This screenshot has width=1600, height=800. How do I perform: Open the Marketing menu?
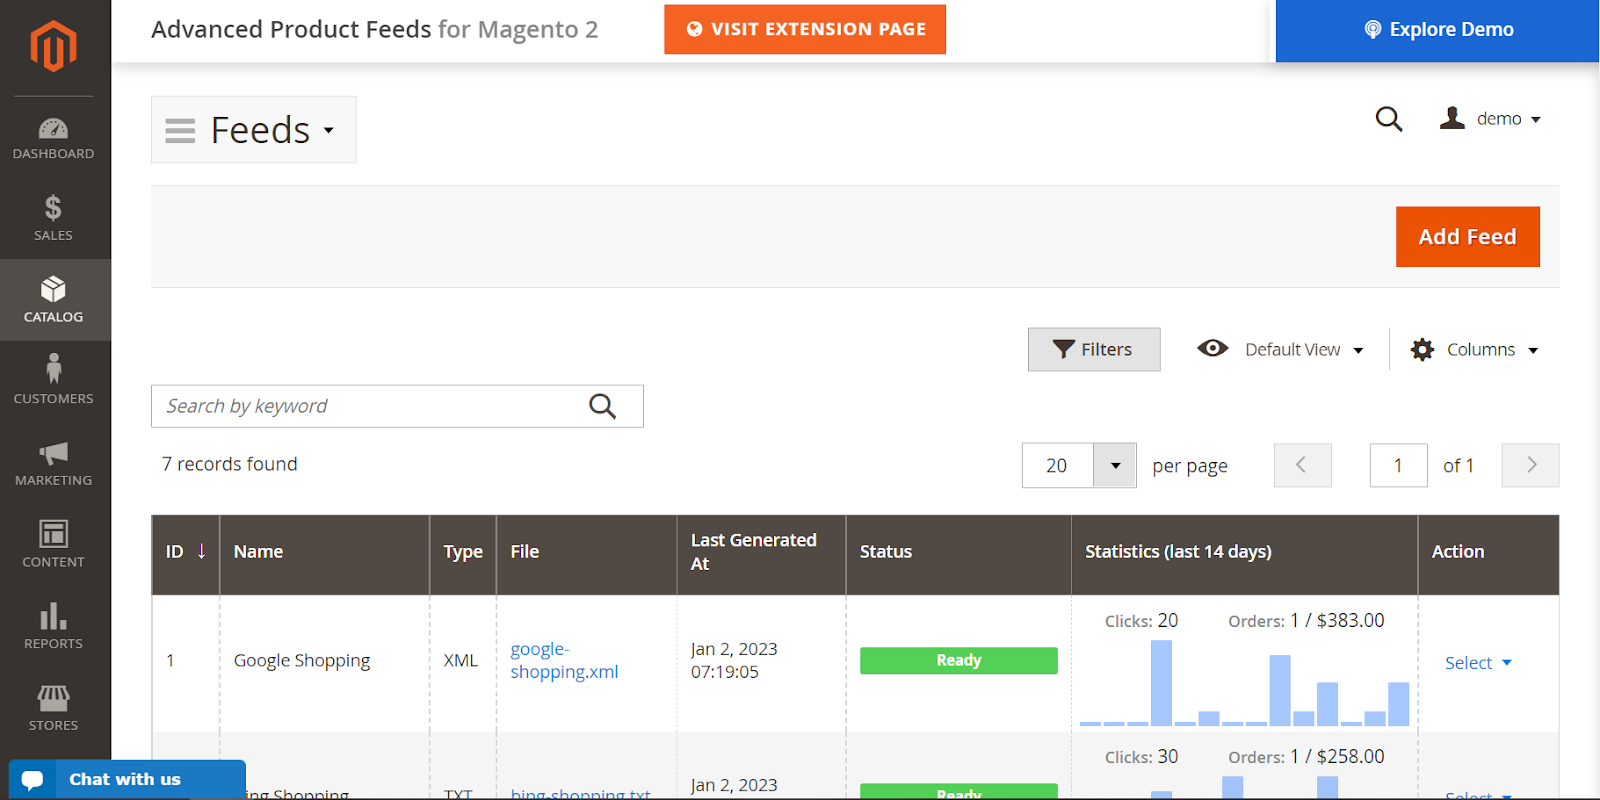coord(54,463)
